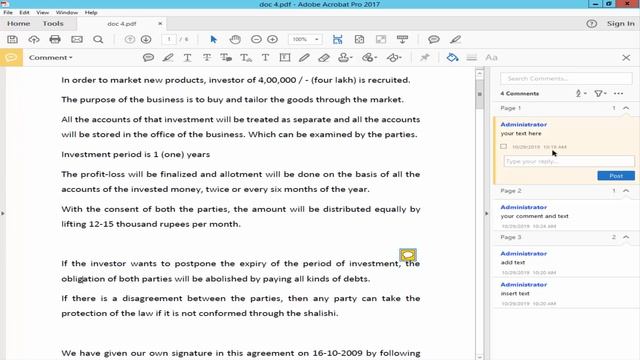Click the upload to cloud icon
The width and height of the screenshot is (640, 360).
tap(34, 40)
